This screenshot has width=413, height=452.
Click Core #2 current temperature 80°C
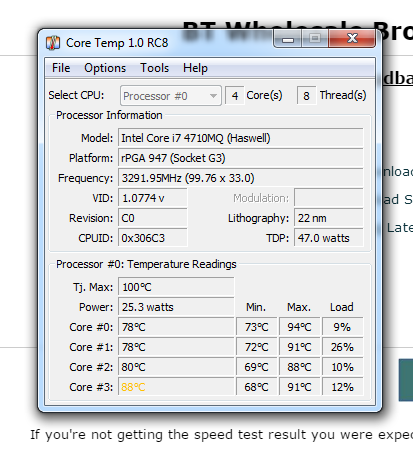(x=176, y=367)
